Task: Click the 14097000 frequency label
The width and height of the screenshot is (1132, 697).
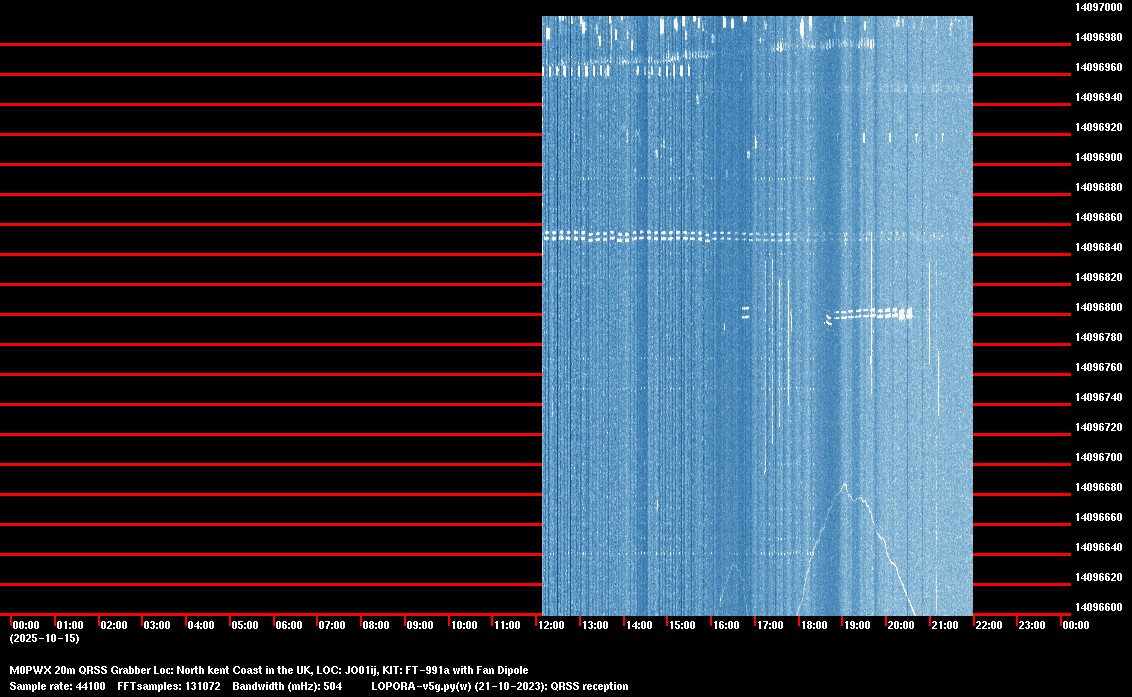Action: (x=1099, y=8)
